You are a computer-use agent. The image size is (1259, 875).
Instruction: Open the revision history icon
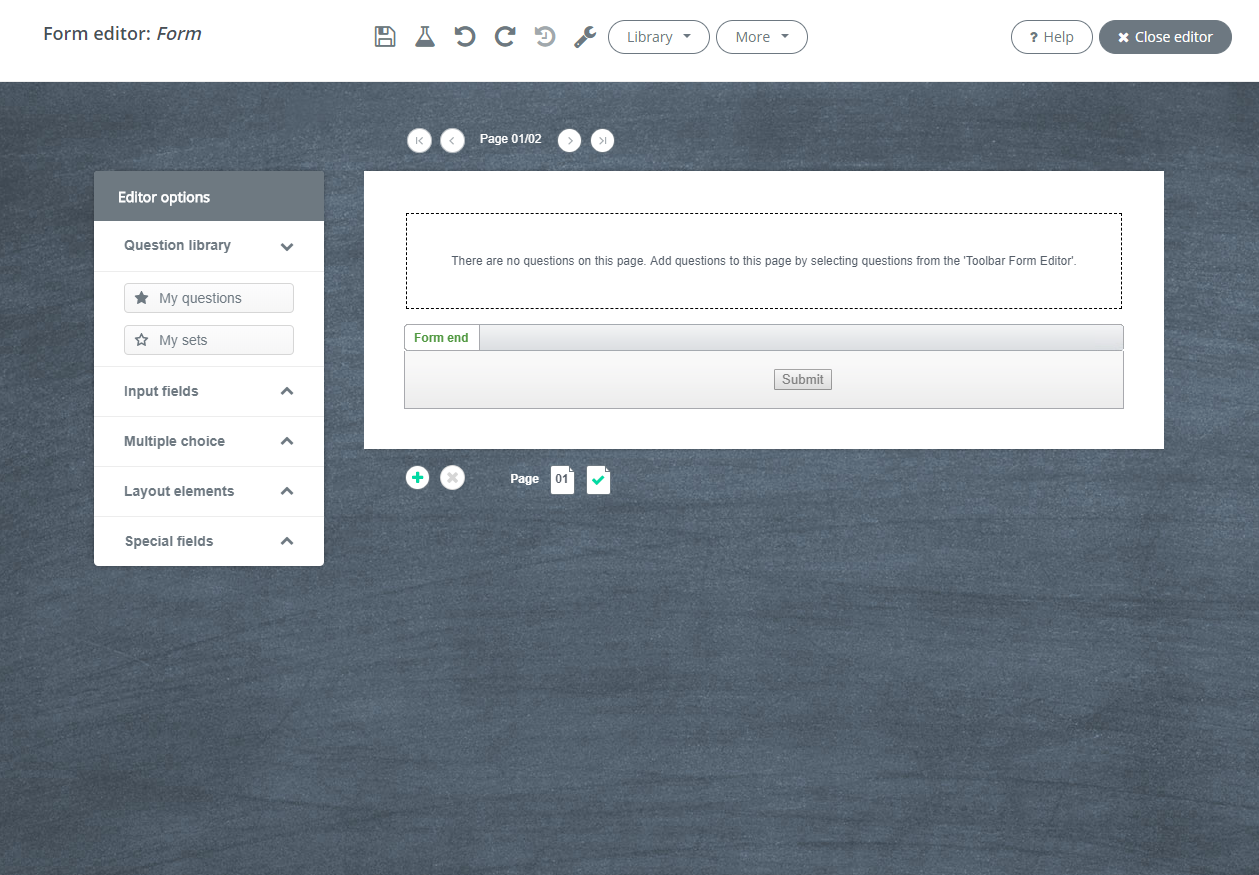pyautogui.click(x=545, y=37)
